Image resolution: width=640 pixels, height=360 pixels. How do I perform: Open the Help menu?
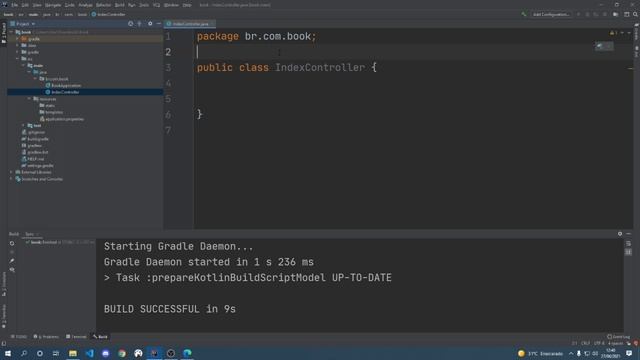pyautogui.click(x=187, y=5)
